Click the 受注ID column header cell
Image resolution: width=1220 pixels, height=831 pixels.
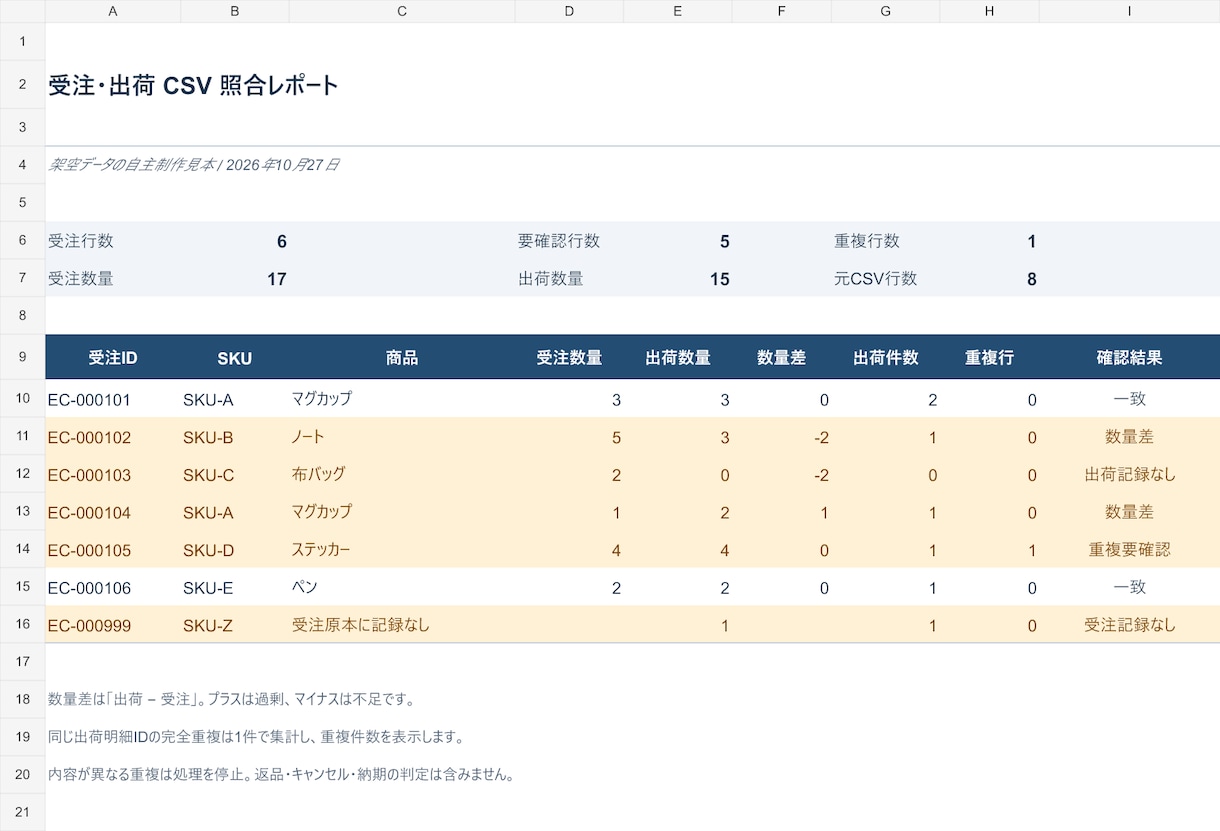pyautogui.click(x=113, y=357)
